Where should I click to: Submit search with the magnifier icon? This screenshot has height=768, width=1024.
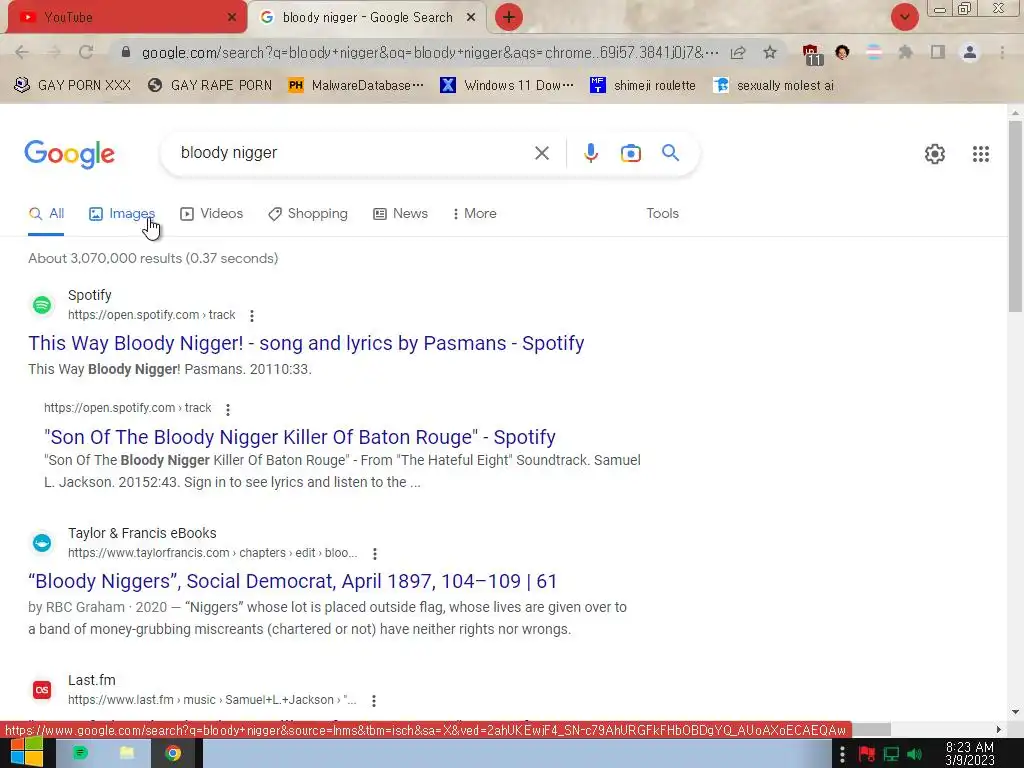(x=670, y=153)
